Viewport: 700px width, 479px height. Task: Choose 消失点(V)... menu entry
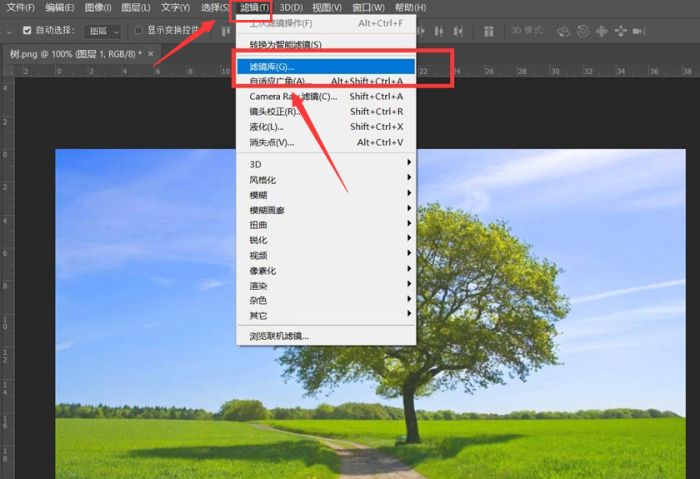coord(326,142)
